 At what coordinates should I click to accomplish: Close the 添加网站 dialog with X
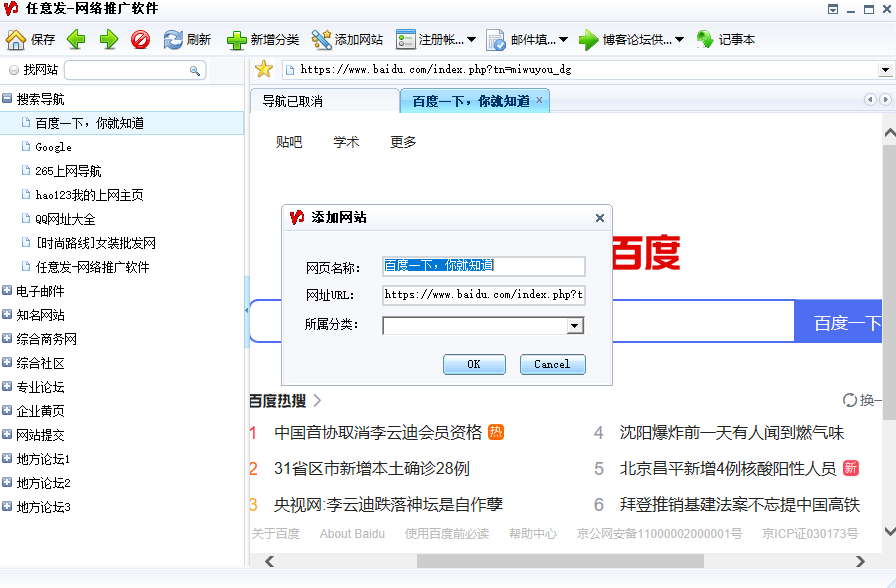click(599, 218)
